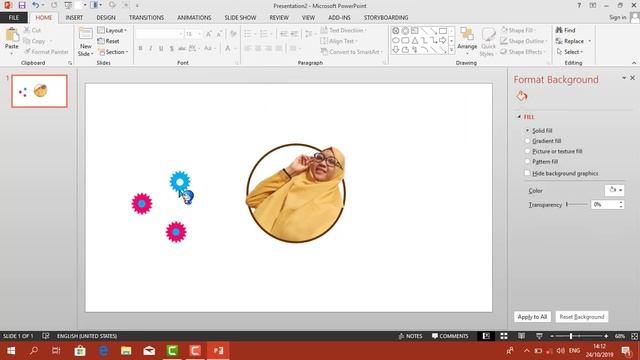Click the Fill paint bucket icon in Format Background
The image size is (640, 360).
point(521,97)
